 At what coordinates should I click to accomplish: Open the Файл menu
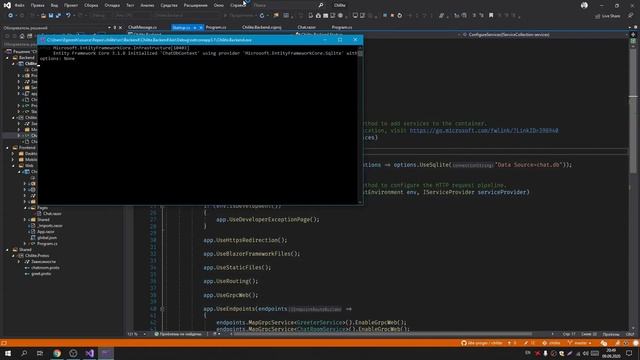point(19,5)
